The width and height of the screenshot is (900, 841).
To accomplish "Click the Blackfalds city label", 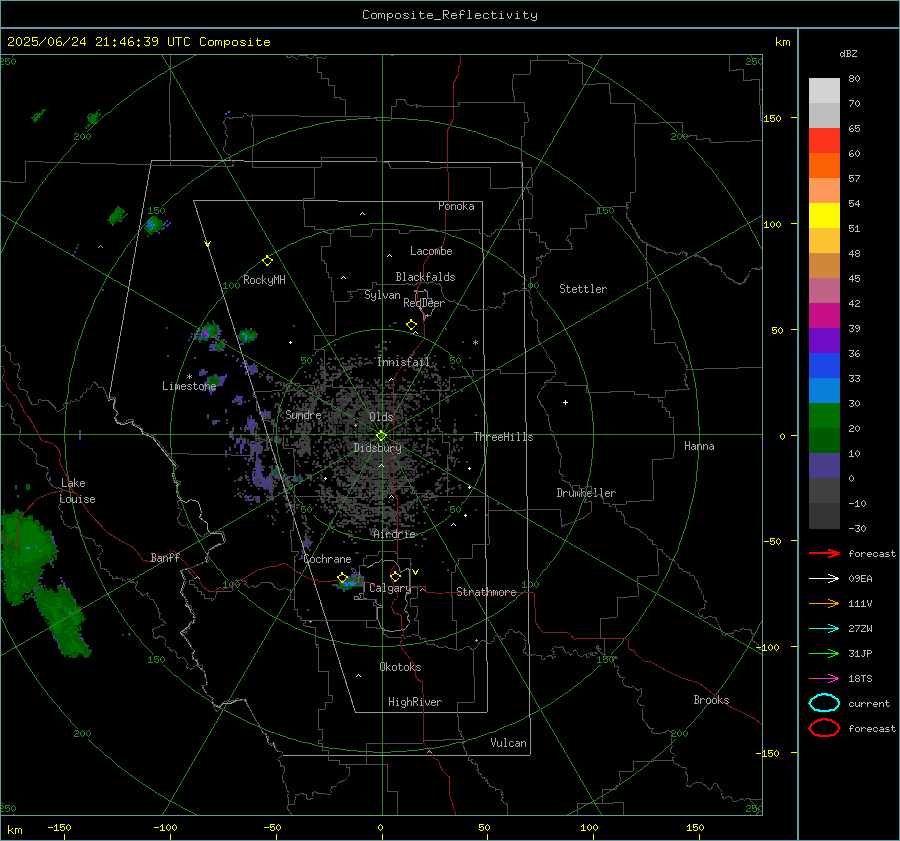I will (425, 277).
